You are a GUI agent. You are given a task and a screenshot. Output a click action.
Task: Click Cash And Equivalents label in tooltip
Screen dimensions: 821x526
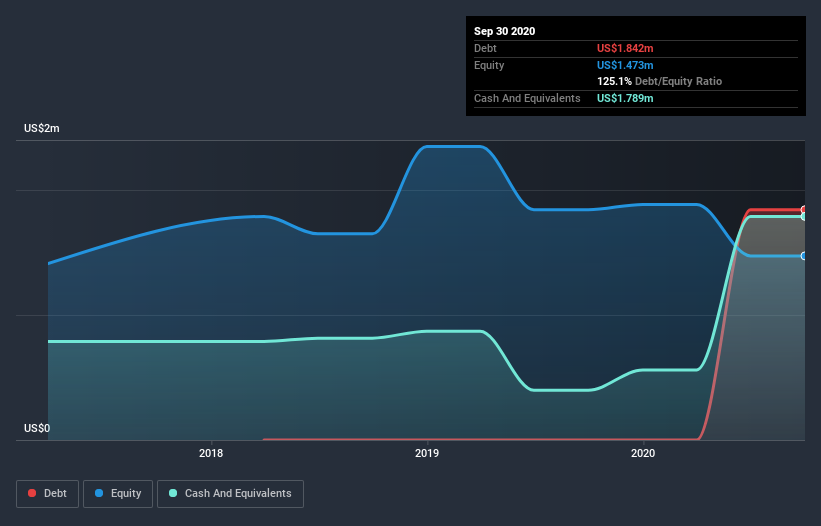point(527,98)
